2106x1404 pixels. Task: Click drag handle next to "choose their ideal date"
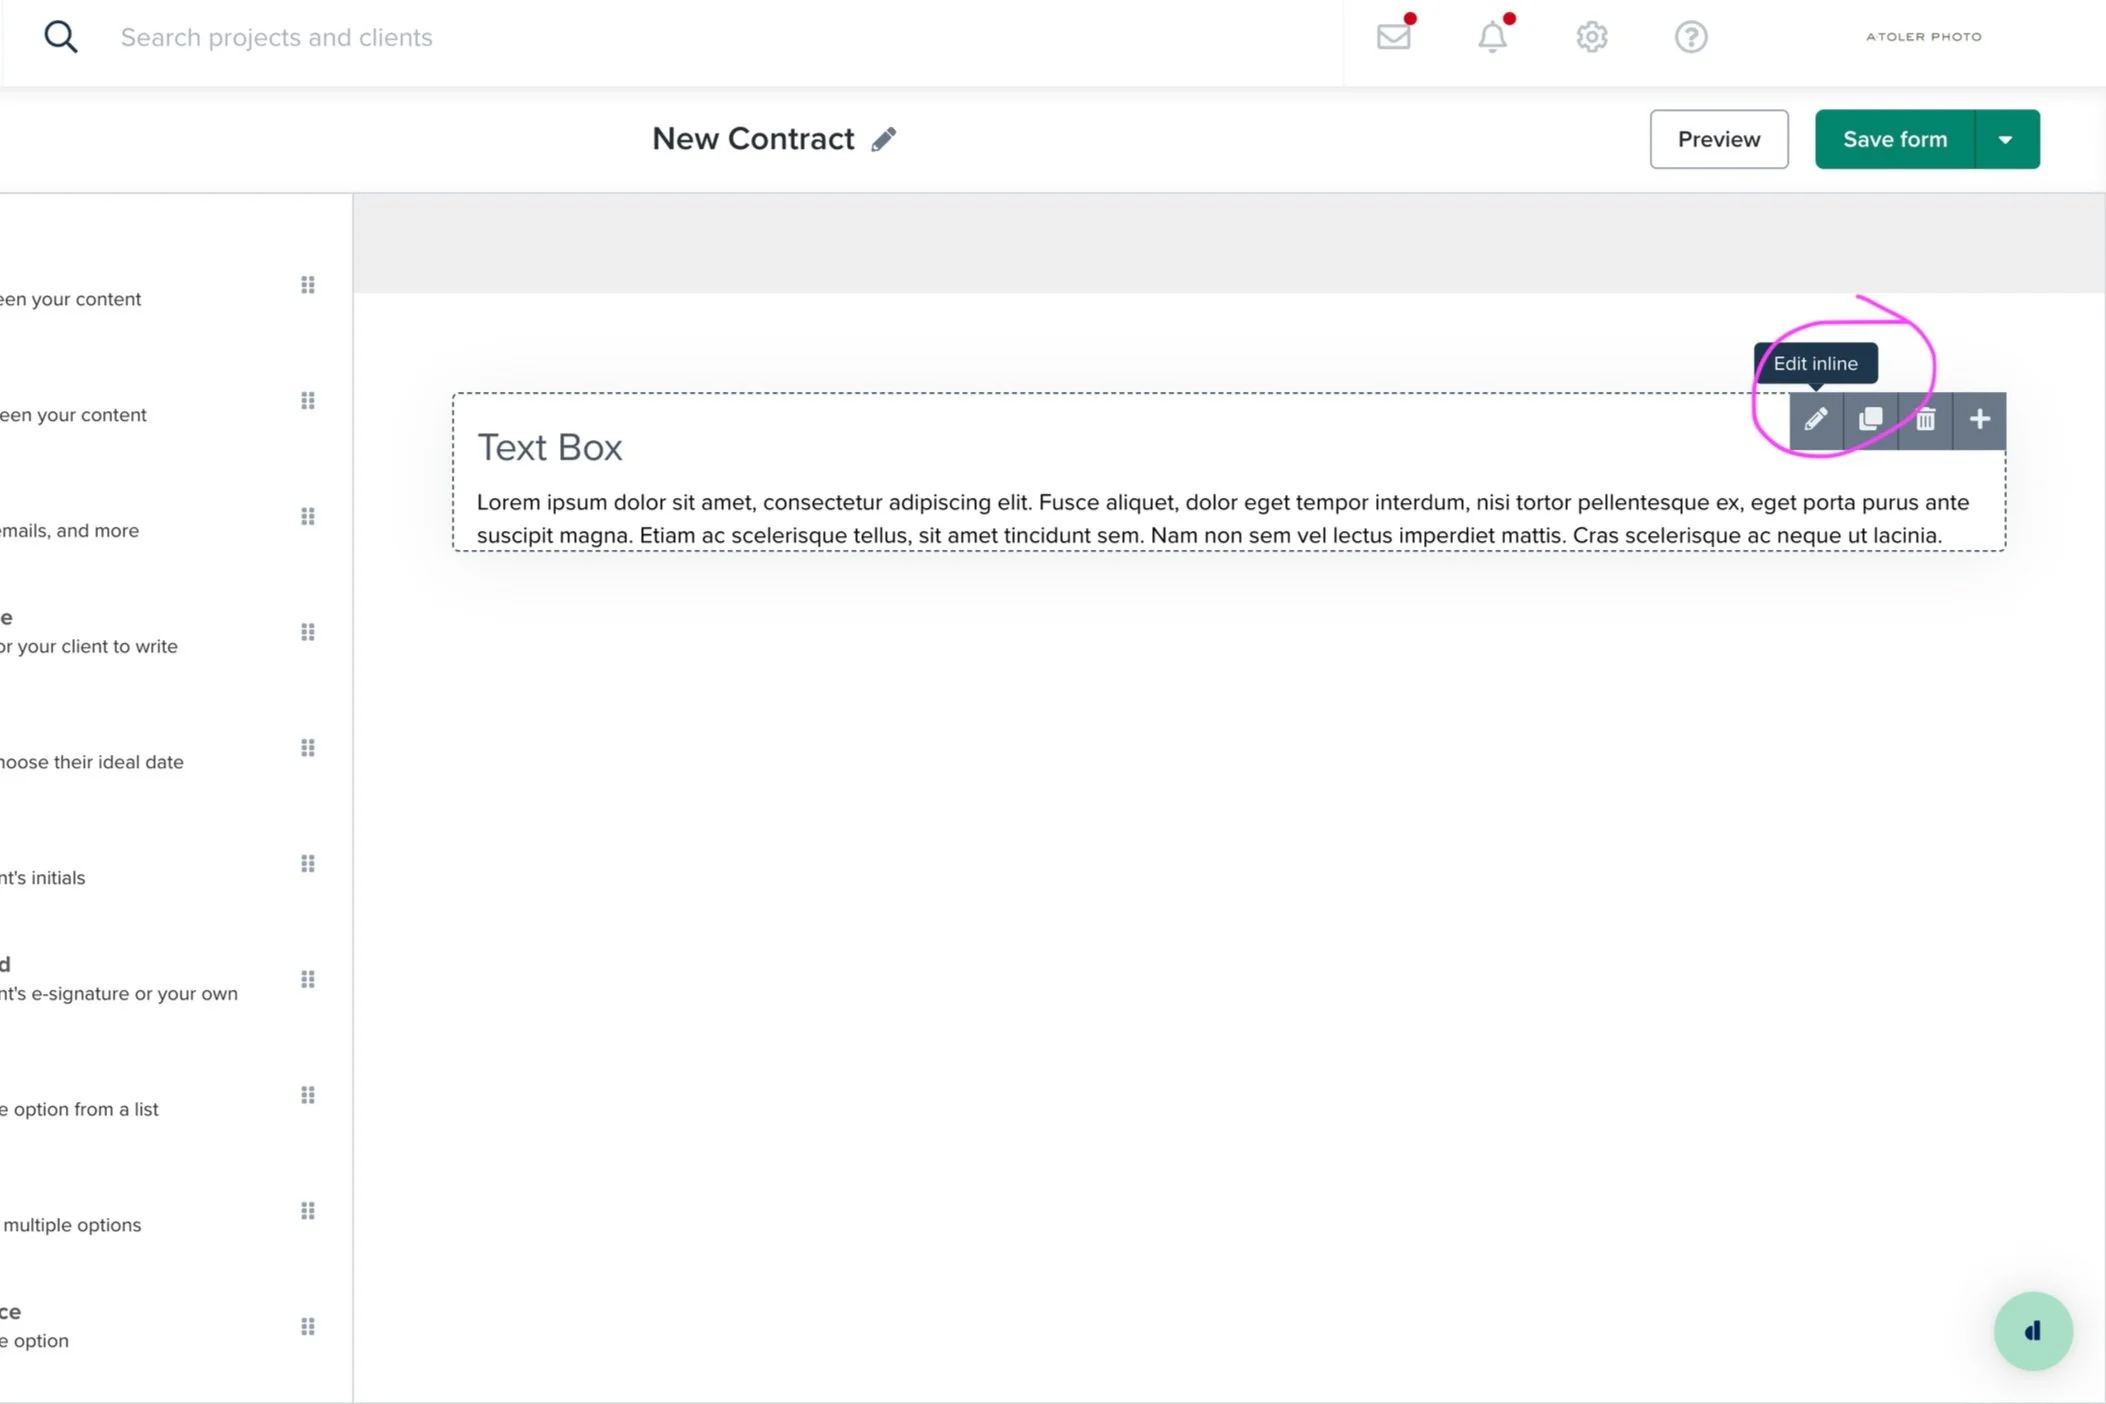pos(308,748)
